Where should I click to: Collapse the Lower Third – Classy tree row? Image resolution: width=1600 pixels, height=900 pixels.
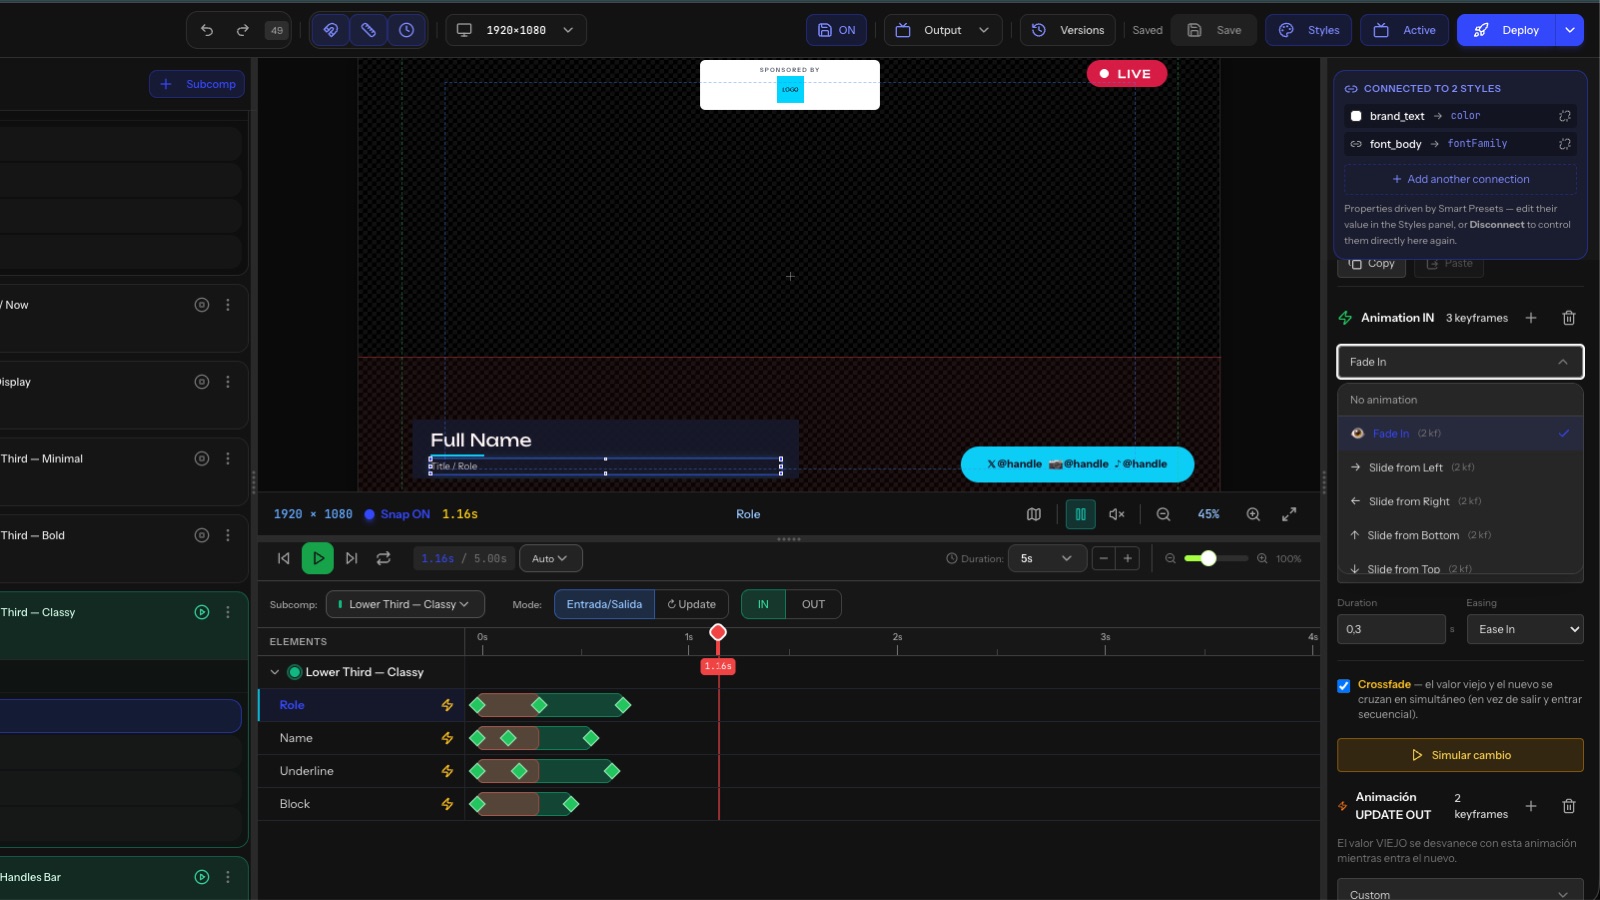pos(275,672)
